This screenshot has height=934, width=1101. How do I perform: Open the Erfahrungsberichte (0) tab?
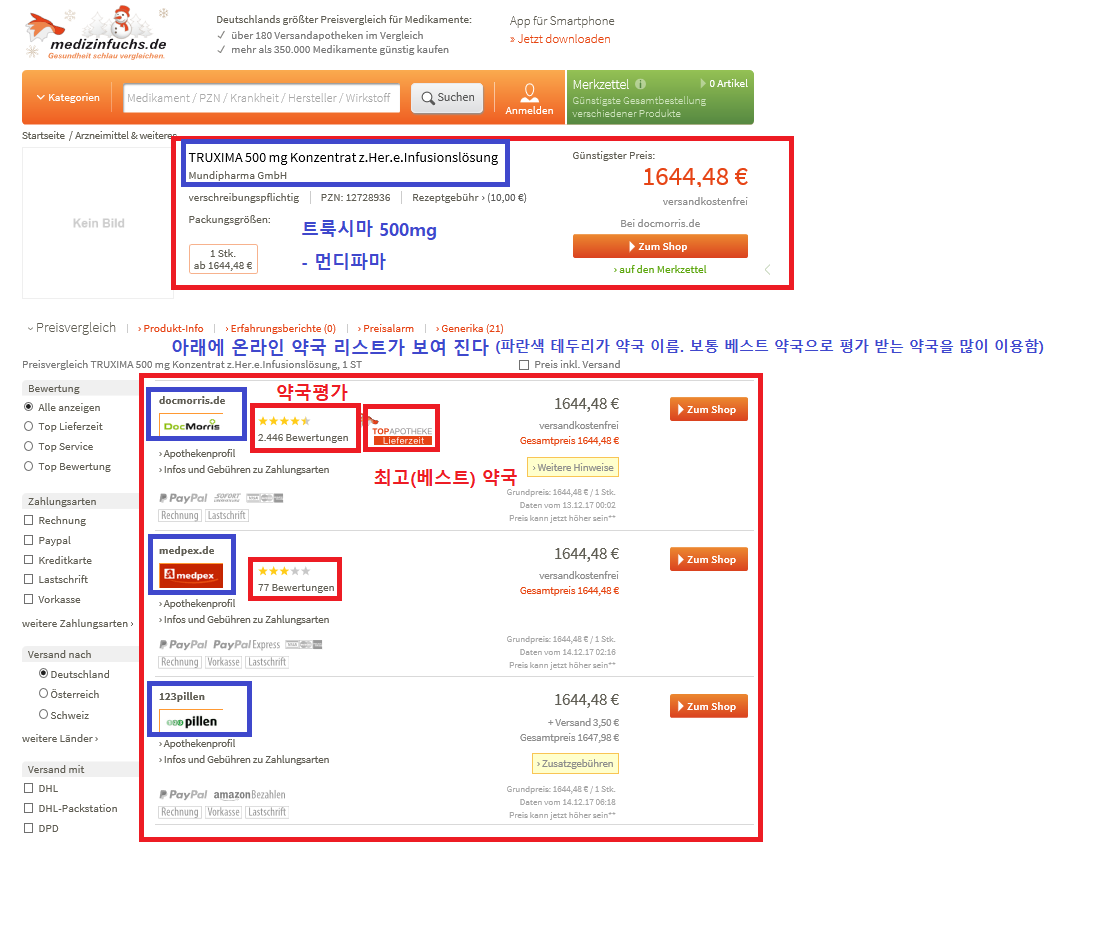[280, 329]
